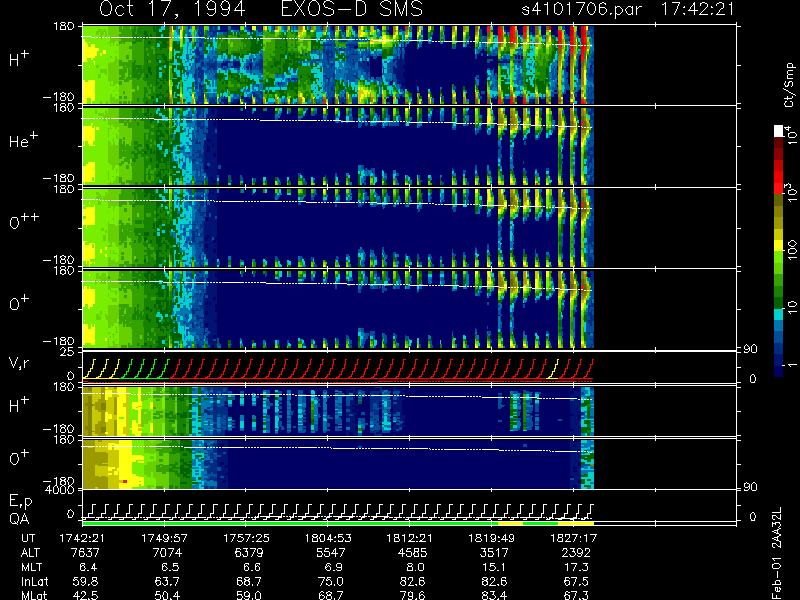Click the ALT value "3517"
The width and height of the screenshot is (800, 600).
tap(494, 553)
